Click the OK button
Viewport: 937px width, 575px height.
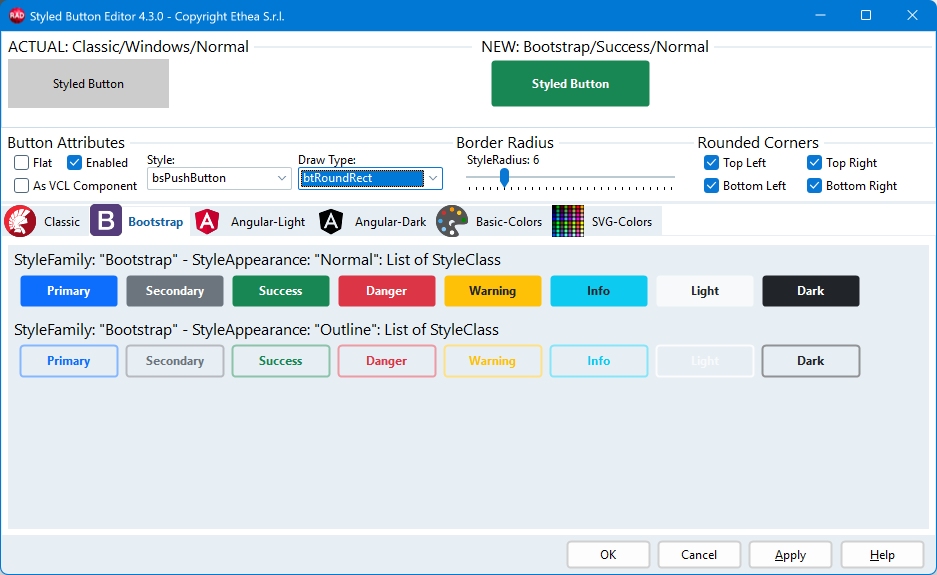click(x=608, y=555)
